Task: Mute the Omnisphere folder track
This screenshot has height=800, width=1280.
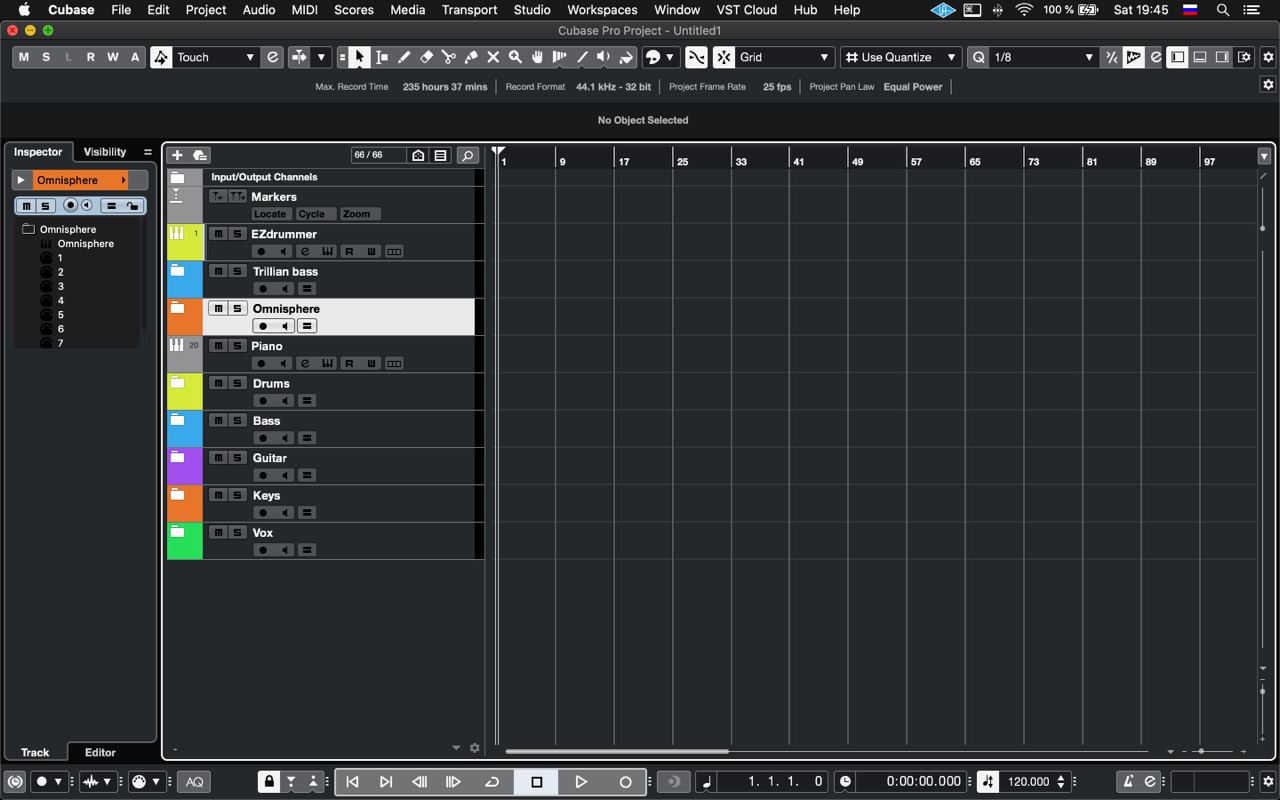Action: click(x=218, y=308)
